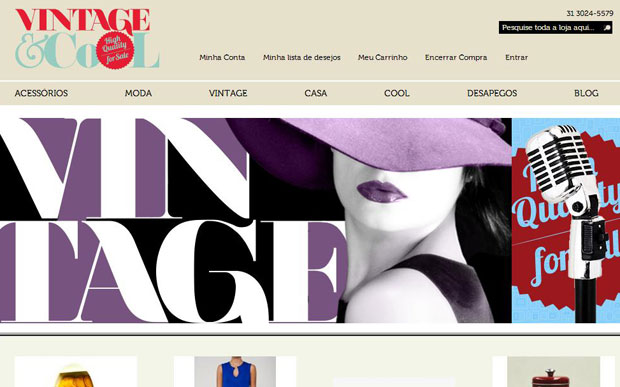Select the VINTAGE category
The image size is (620, 387).
[x=228, y=93]
